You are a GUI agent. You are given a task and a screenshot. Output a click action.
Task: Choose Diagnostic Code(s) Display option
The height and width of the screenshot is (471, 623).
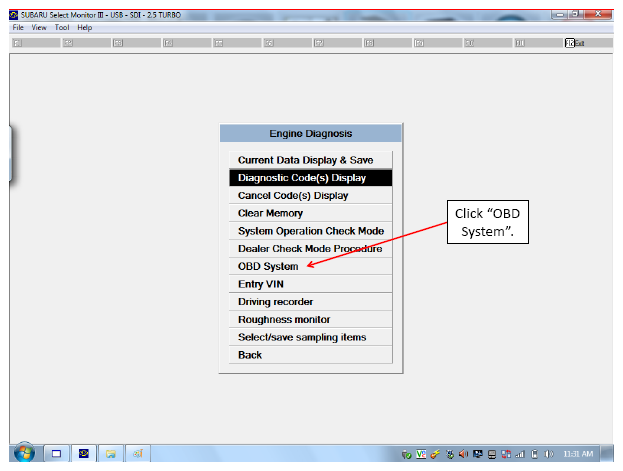point(310,178)
